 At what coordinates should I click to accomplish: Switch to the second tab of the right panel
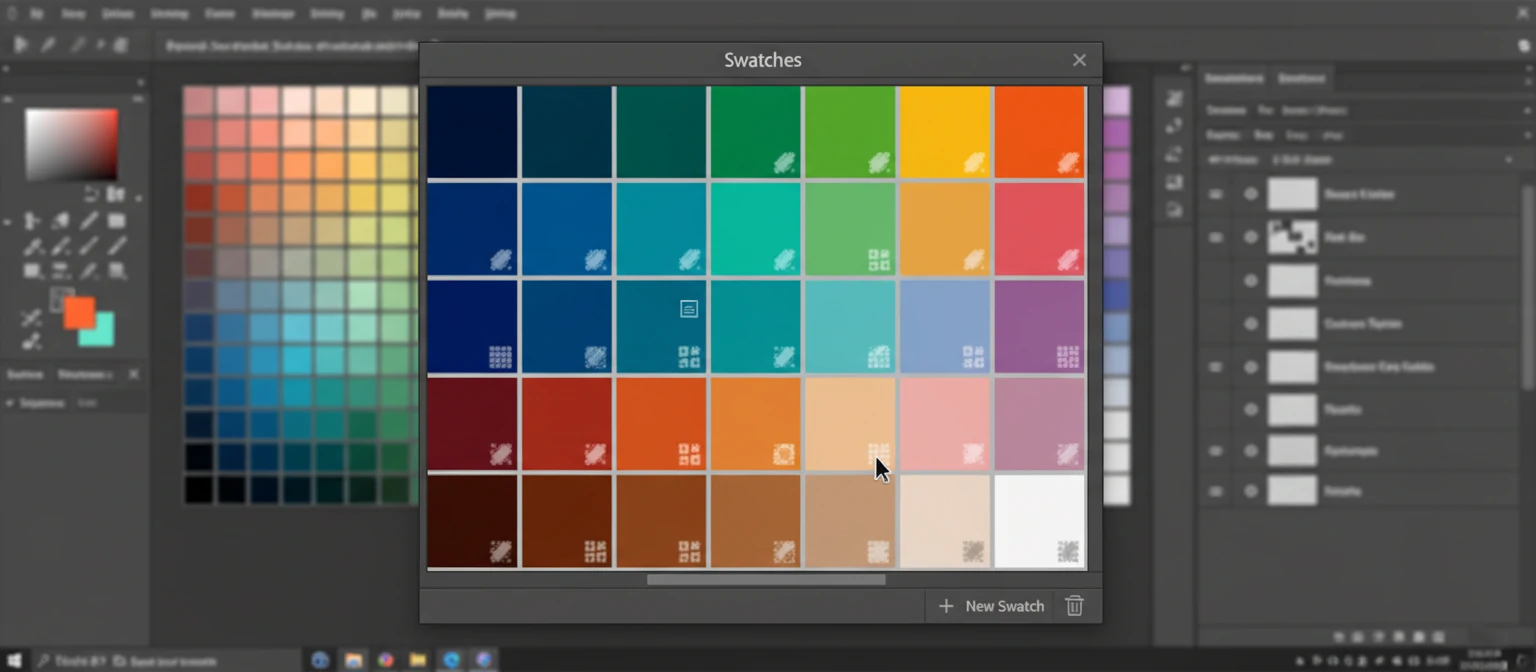pyautogui.click(x=1303, y=78)
